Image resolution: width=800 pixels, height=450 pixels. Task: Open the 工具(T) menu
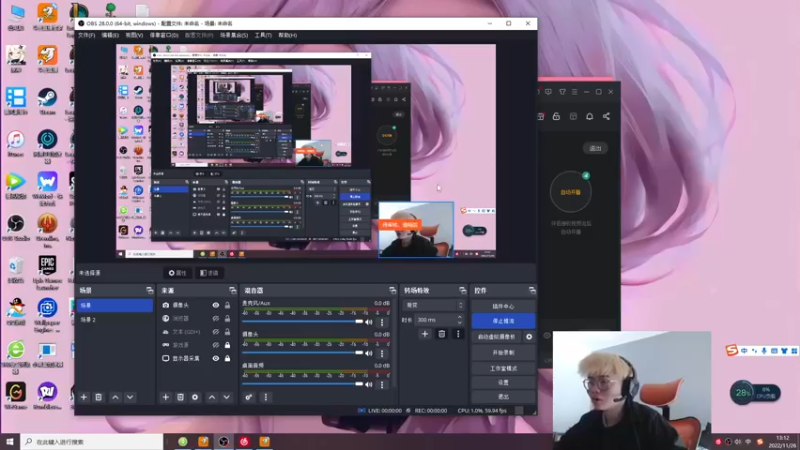pos(263,35)
